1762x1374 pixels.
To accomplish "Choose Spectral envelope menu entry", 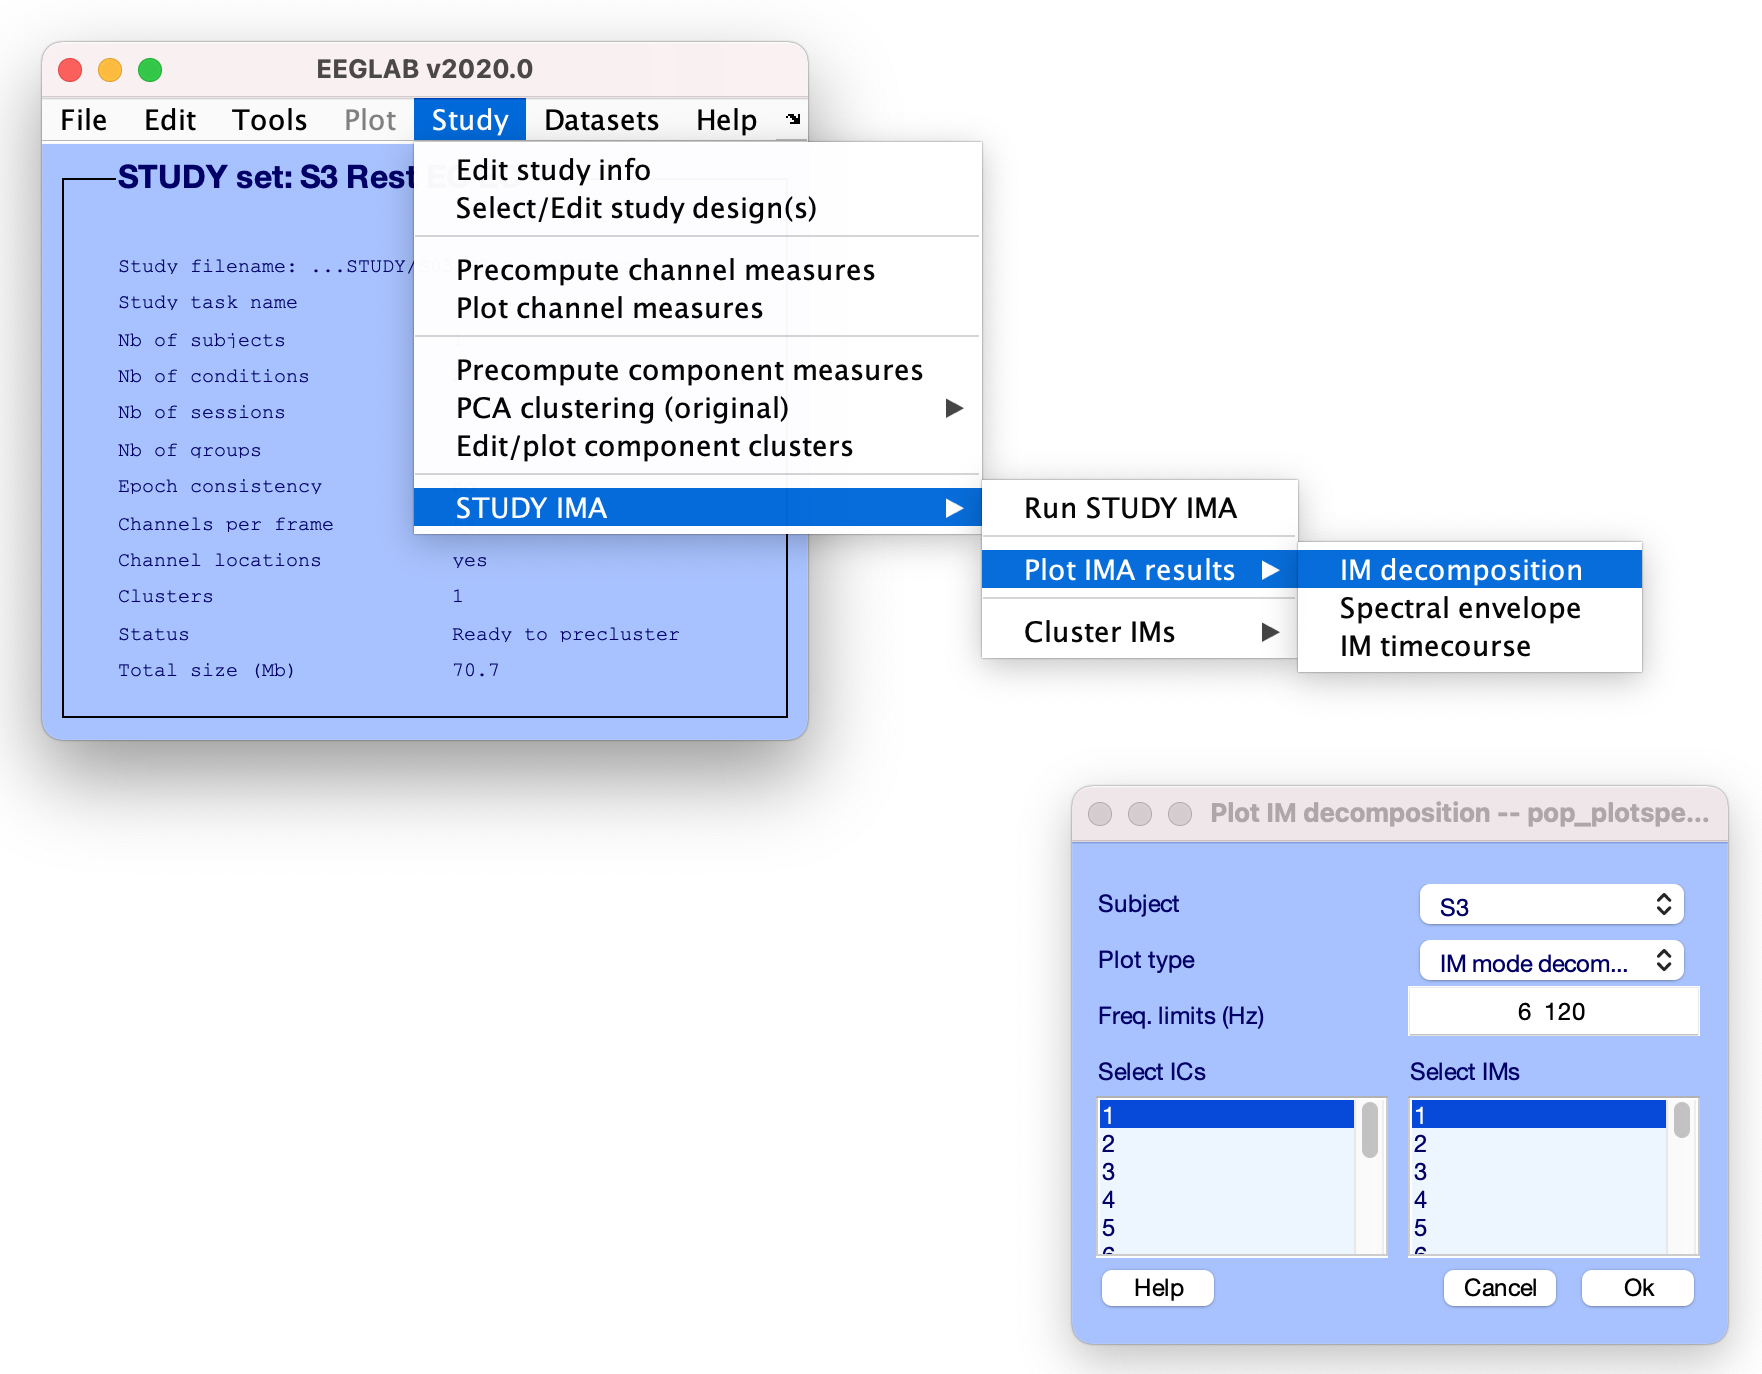I will pyautogui.click(x=1459, y=608).
